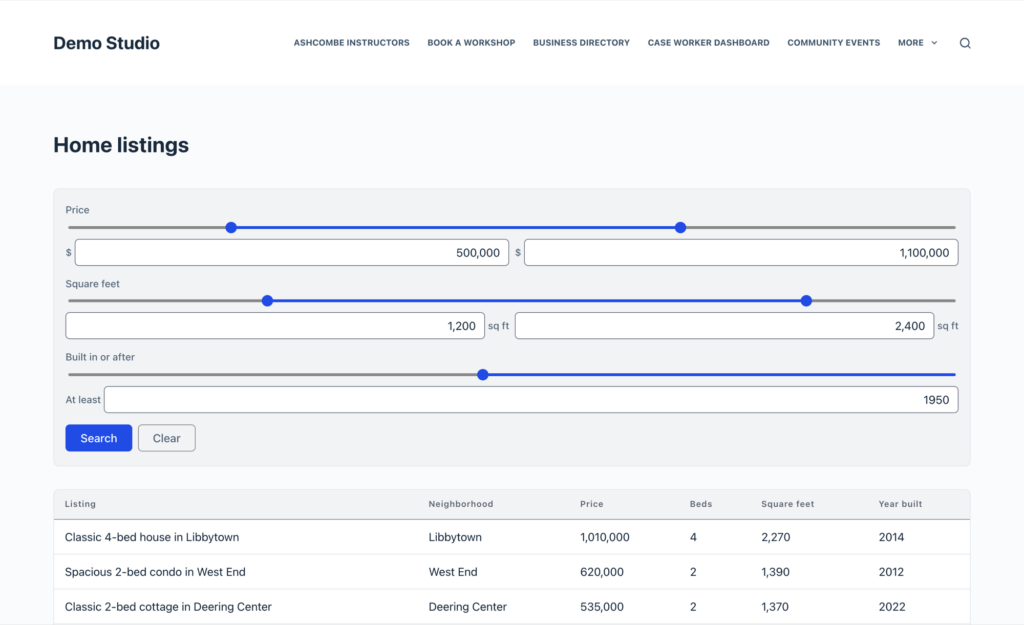This screenshot has height=625, width=1024.
Task: Click the Price column header in table
Action: click(592, 504)
